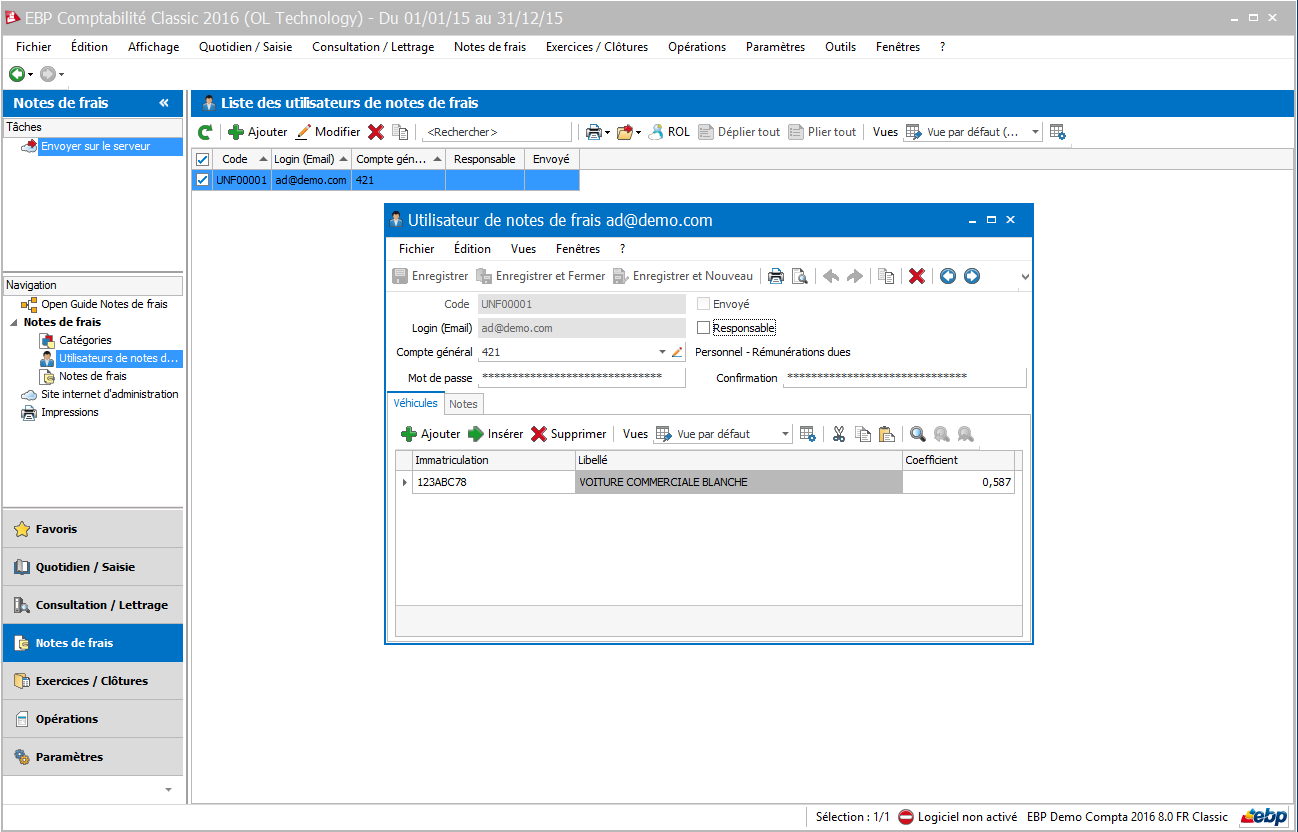Open the Vue par défaut views dropdown
Screen dimensions: 1298x832
click(x=1037, y=131)
